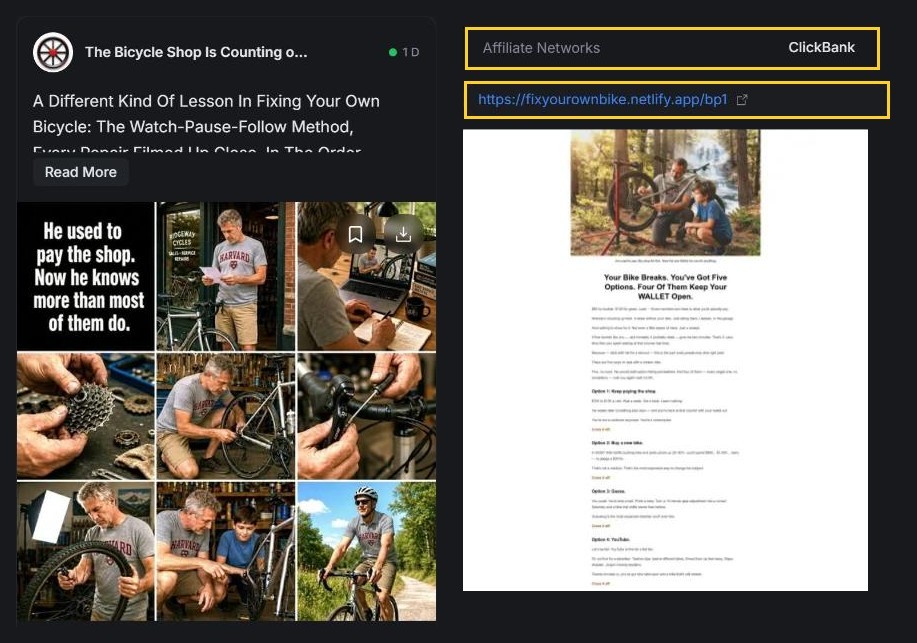
Task: Bookmark the ad creative
Action: tap(356, 234)
